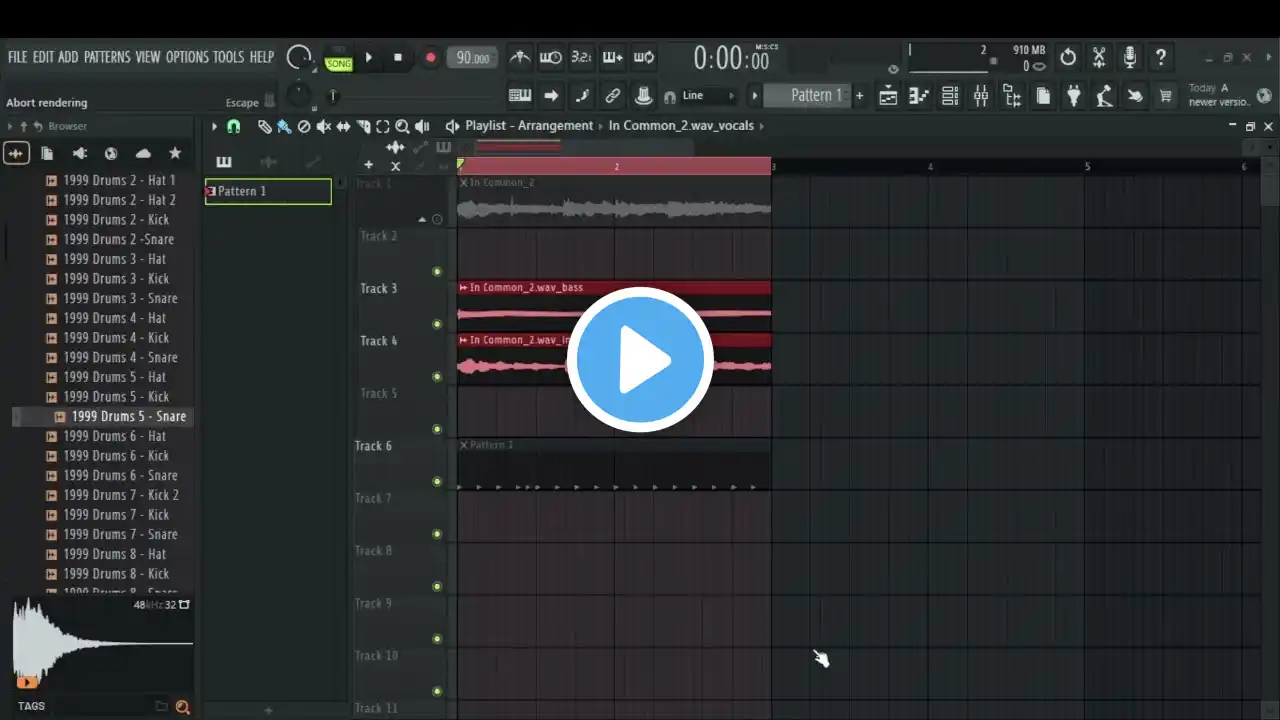Viewport: 1280px width, 720px height.
Task: Open the browser favorites star tab
Action: click(175, 153)
